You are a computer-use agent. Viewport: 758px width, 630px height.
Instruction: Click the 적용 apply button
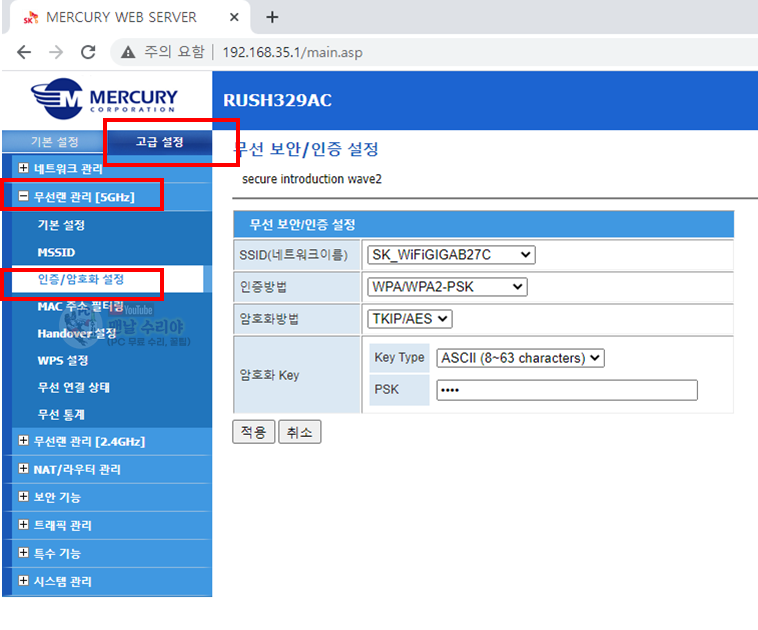[x=254, y=432]
